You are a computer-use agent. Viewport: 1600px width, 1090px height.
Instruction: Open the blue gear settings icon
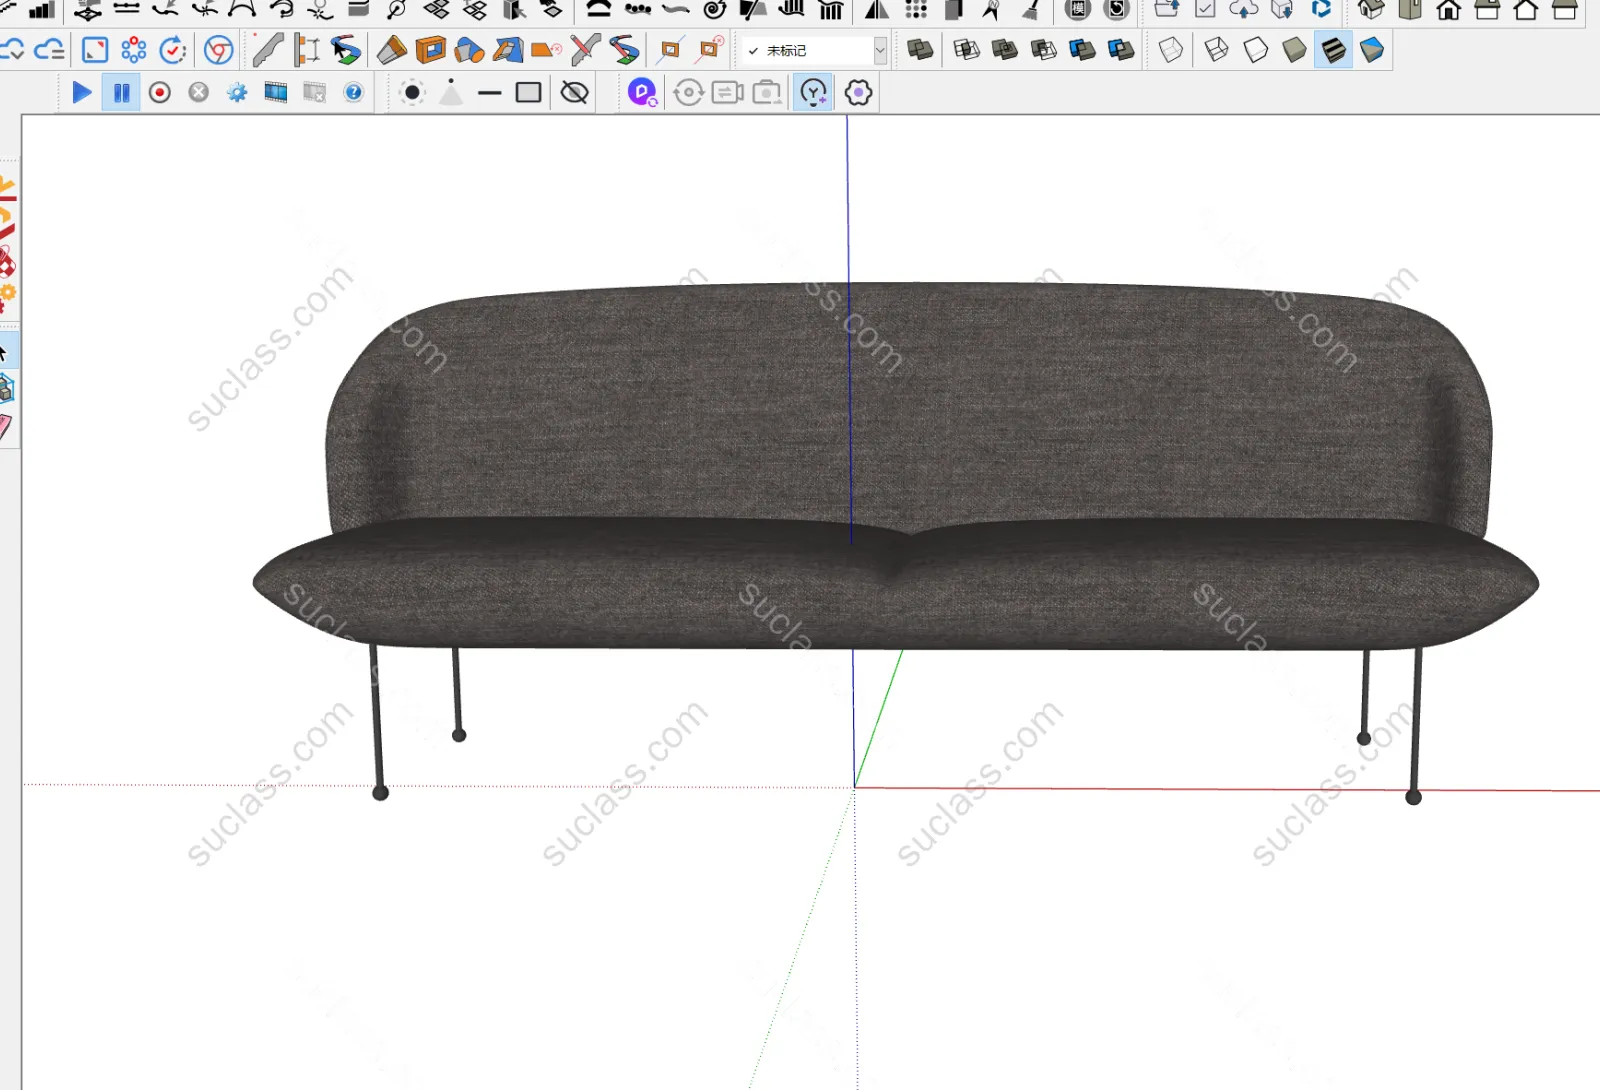click(x=237, y=93)
